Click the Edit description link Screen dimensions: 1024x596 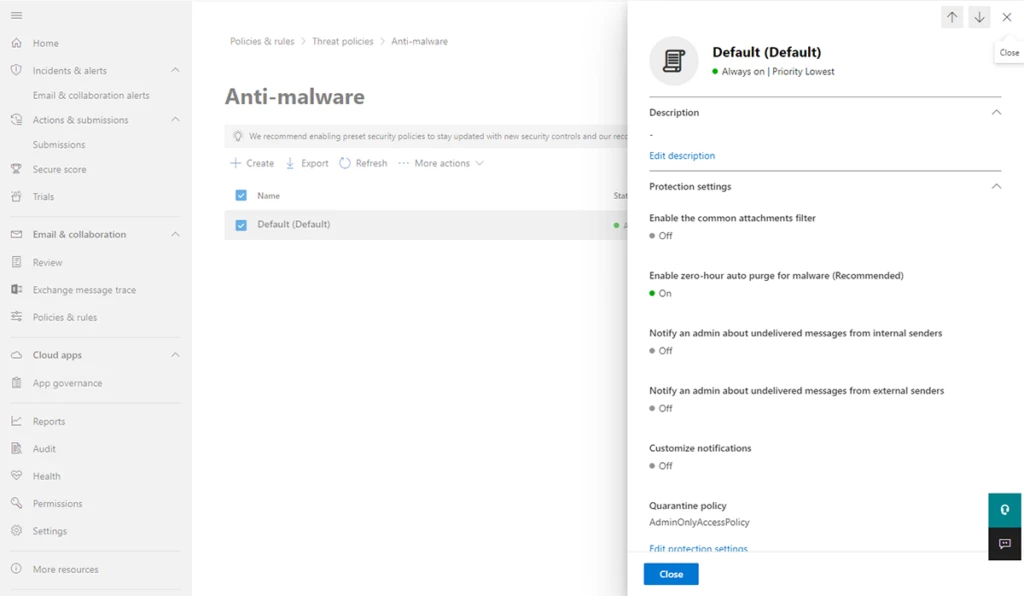click(682, 155)
